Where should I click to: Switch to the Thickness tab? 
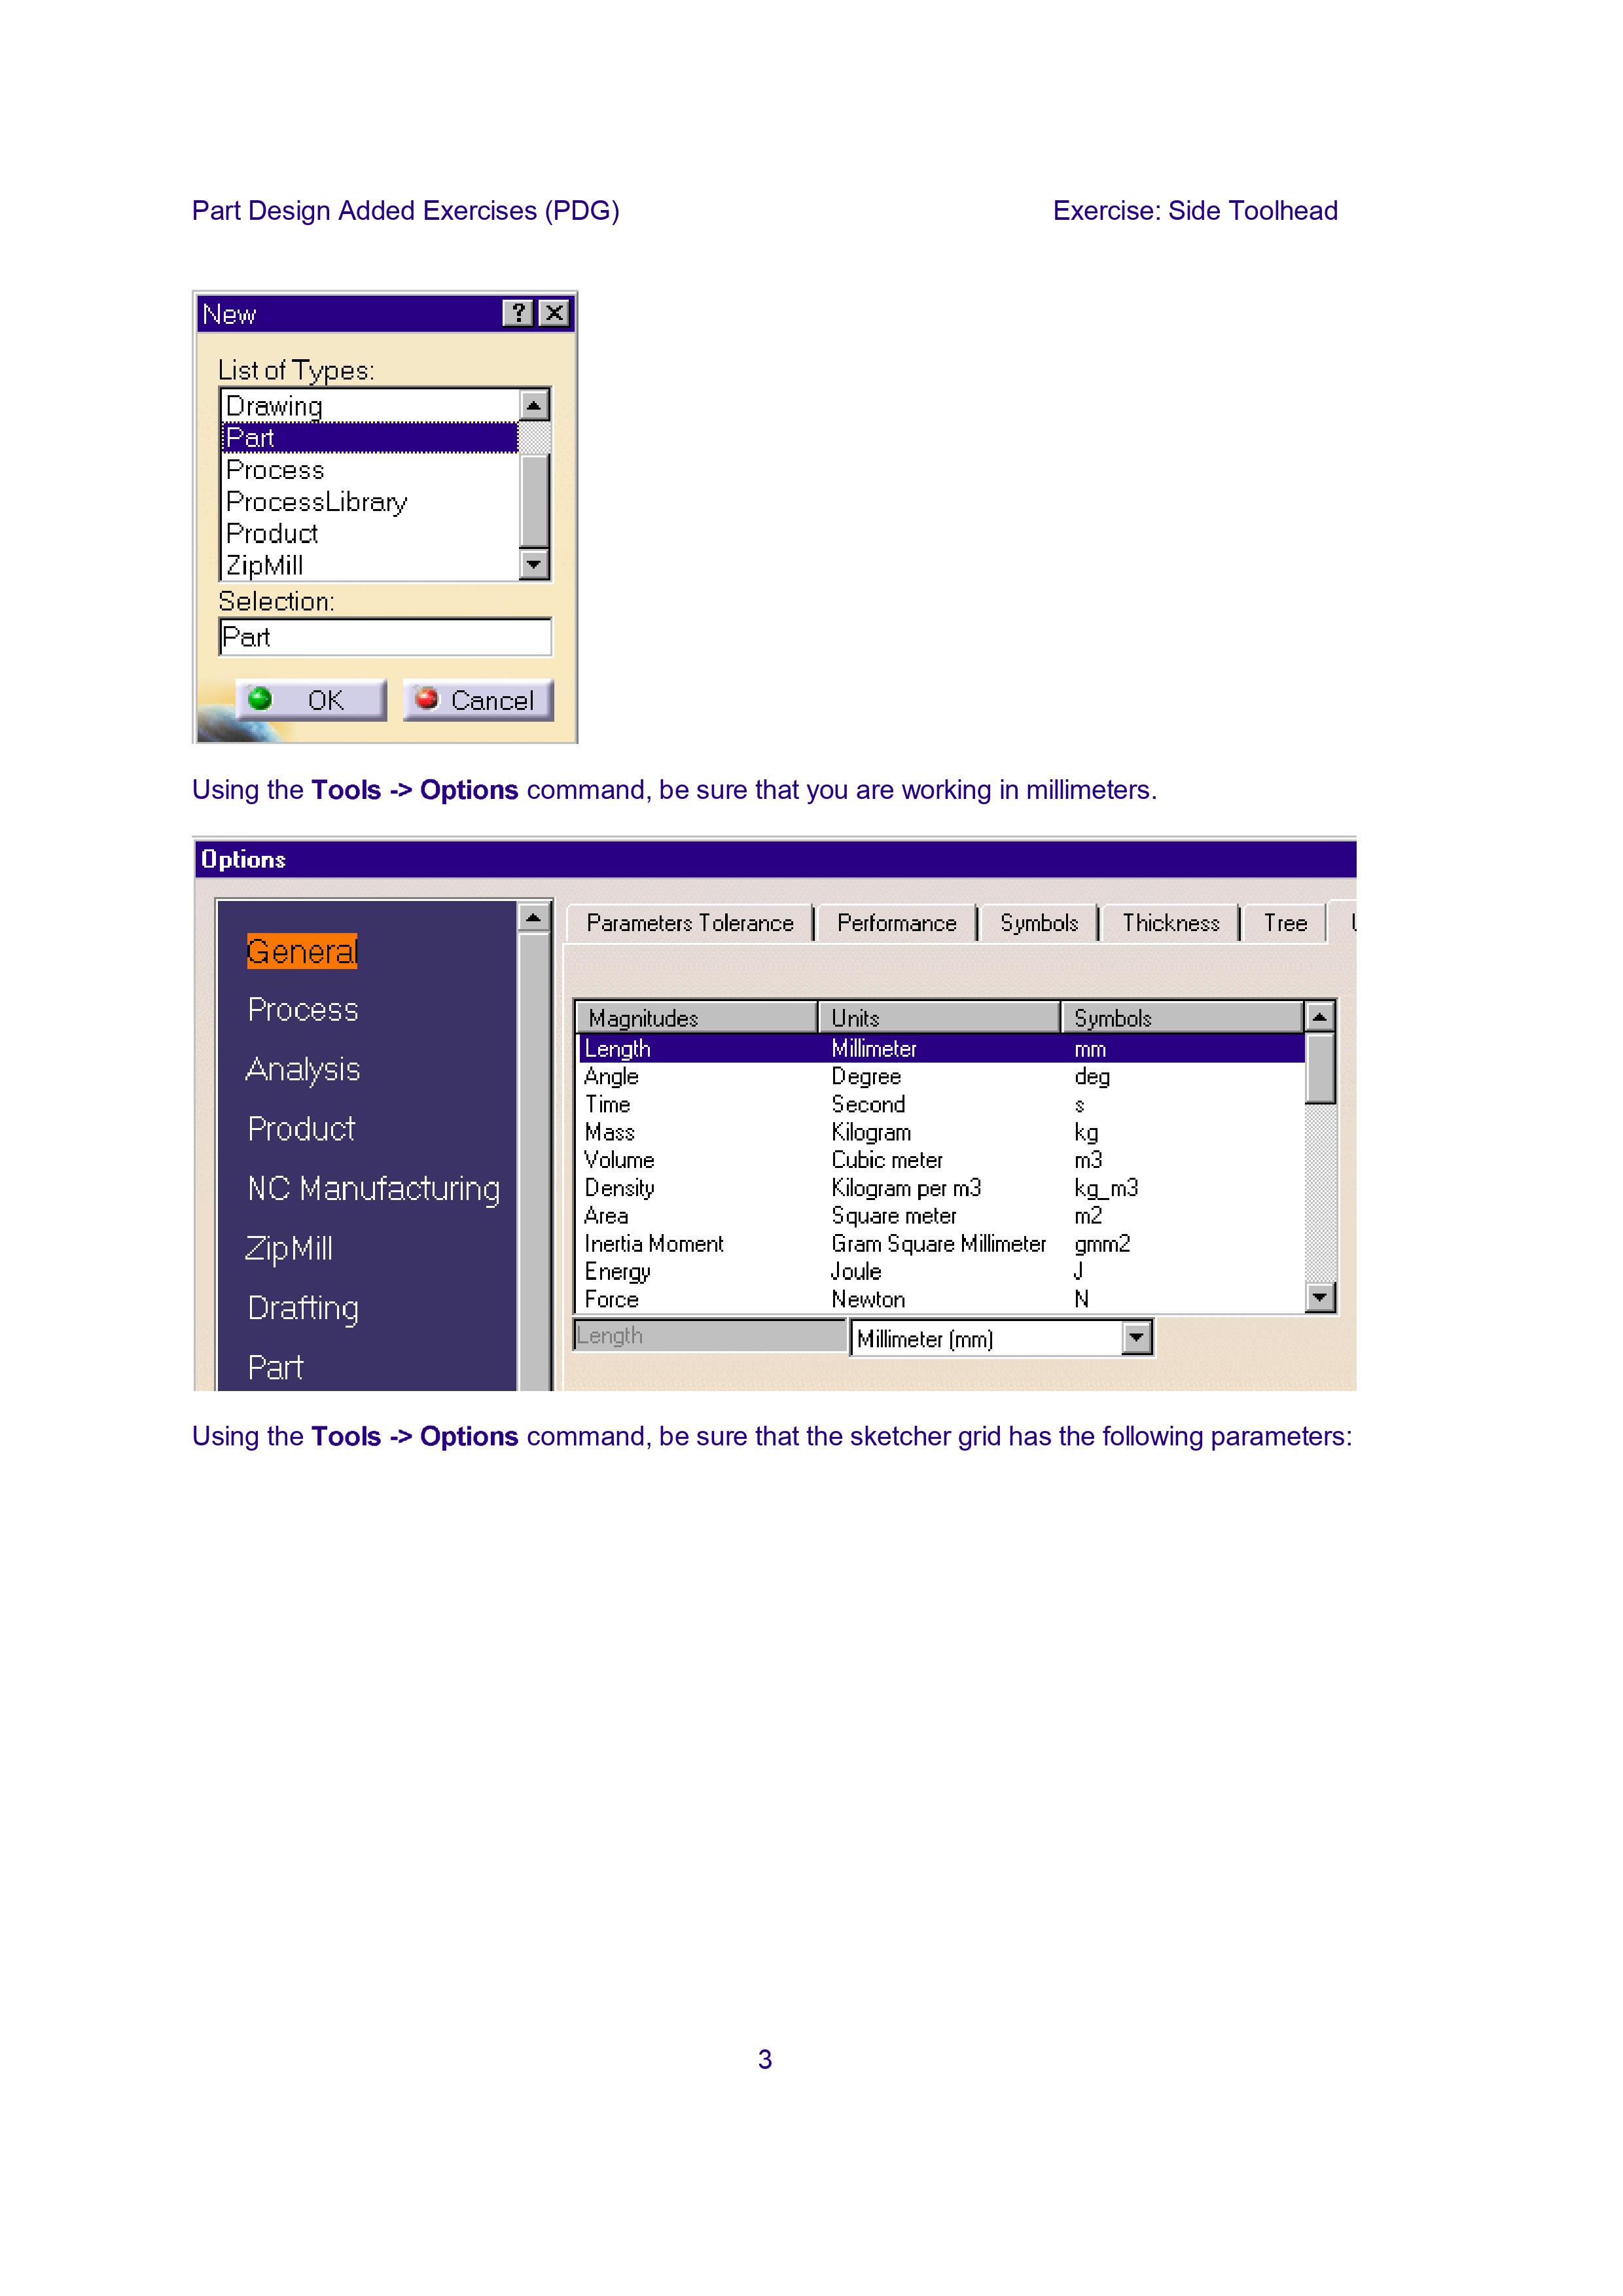pos(1170,923)
